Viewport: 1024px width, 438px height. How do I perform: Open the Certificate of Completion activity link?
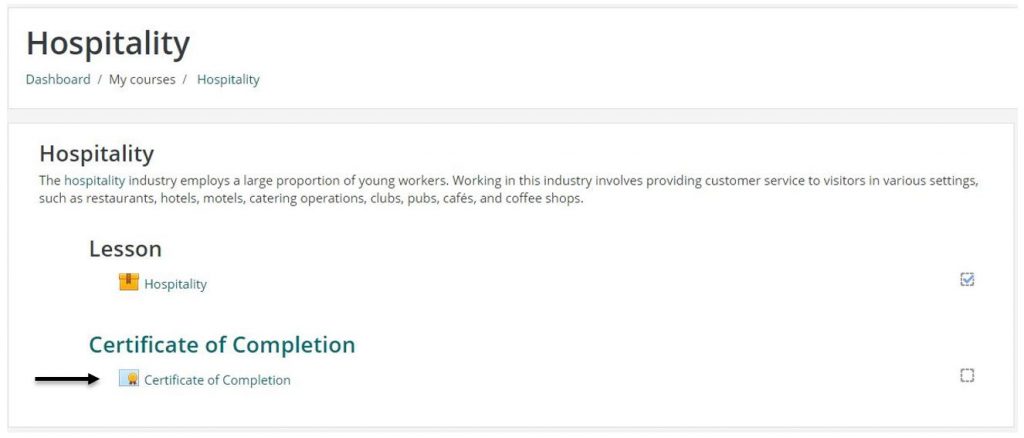click(217, 380)
